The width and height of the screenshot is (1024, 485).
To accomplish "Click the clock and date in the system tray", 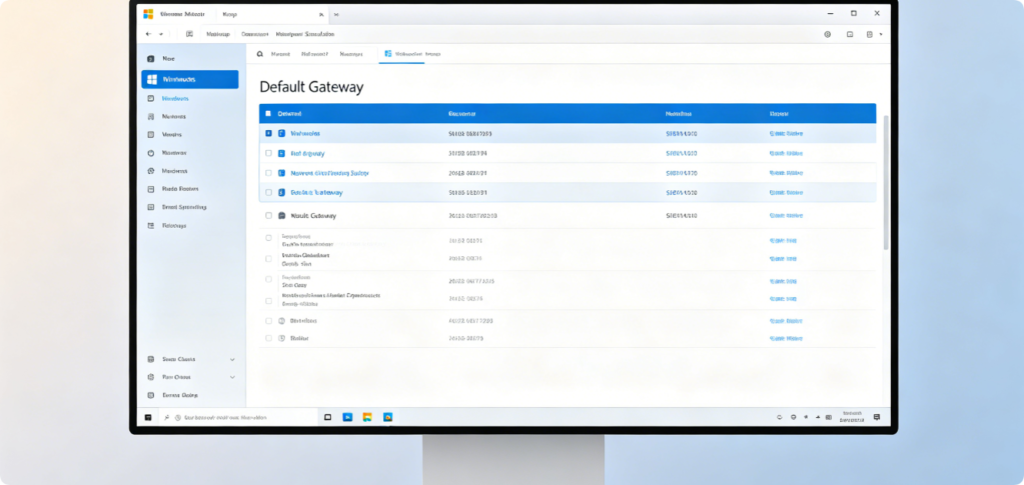I will tap(852, 417).
